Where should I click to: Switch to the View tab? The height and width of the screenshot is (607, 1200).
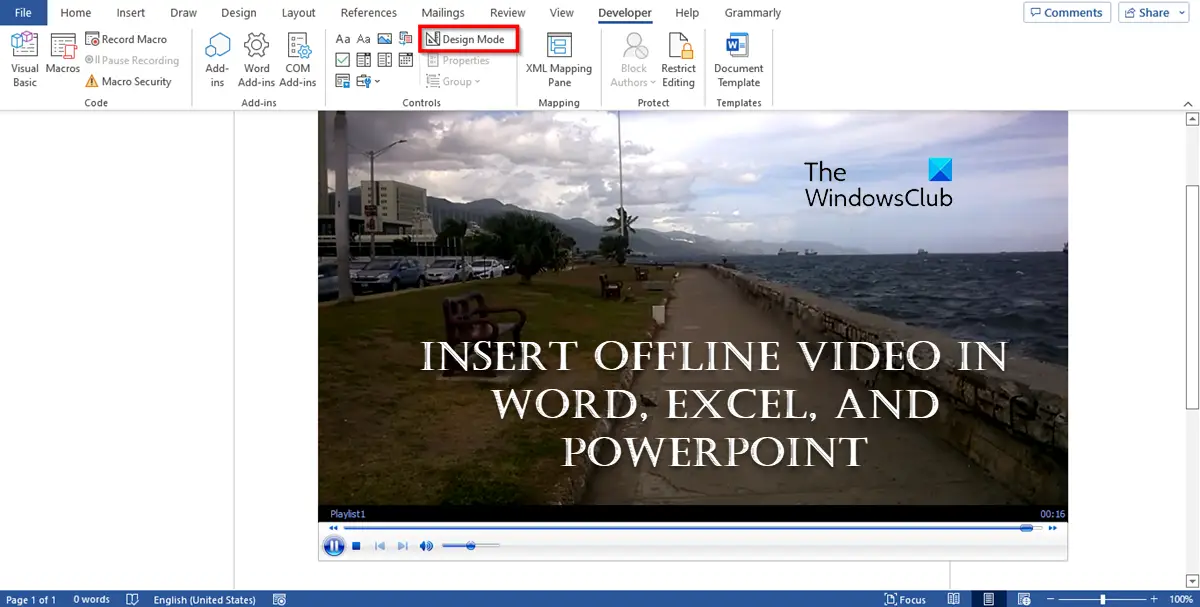point(562,13)
